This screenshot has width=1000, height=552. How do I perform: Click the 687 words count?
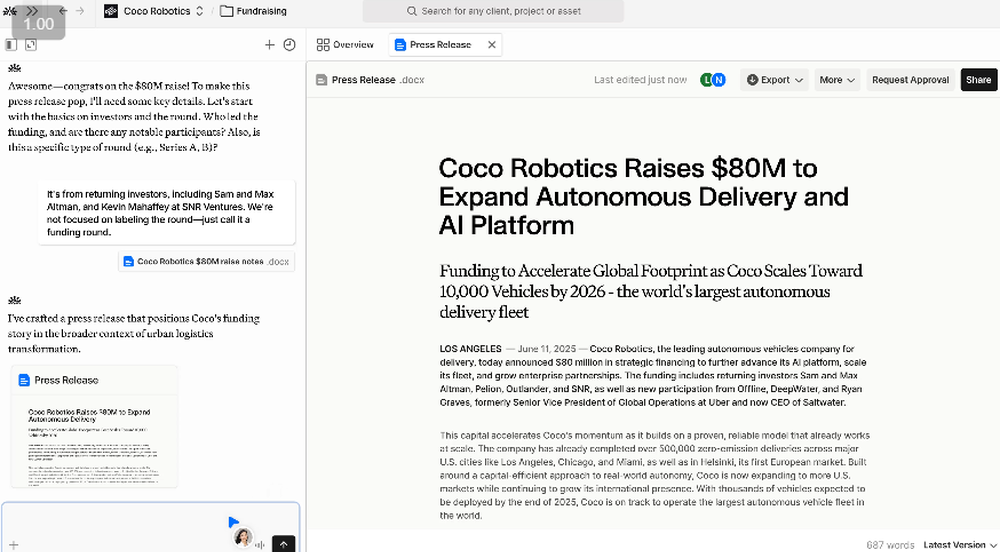coord(890,544)
